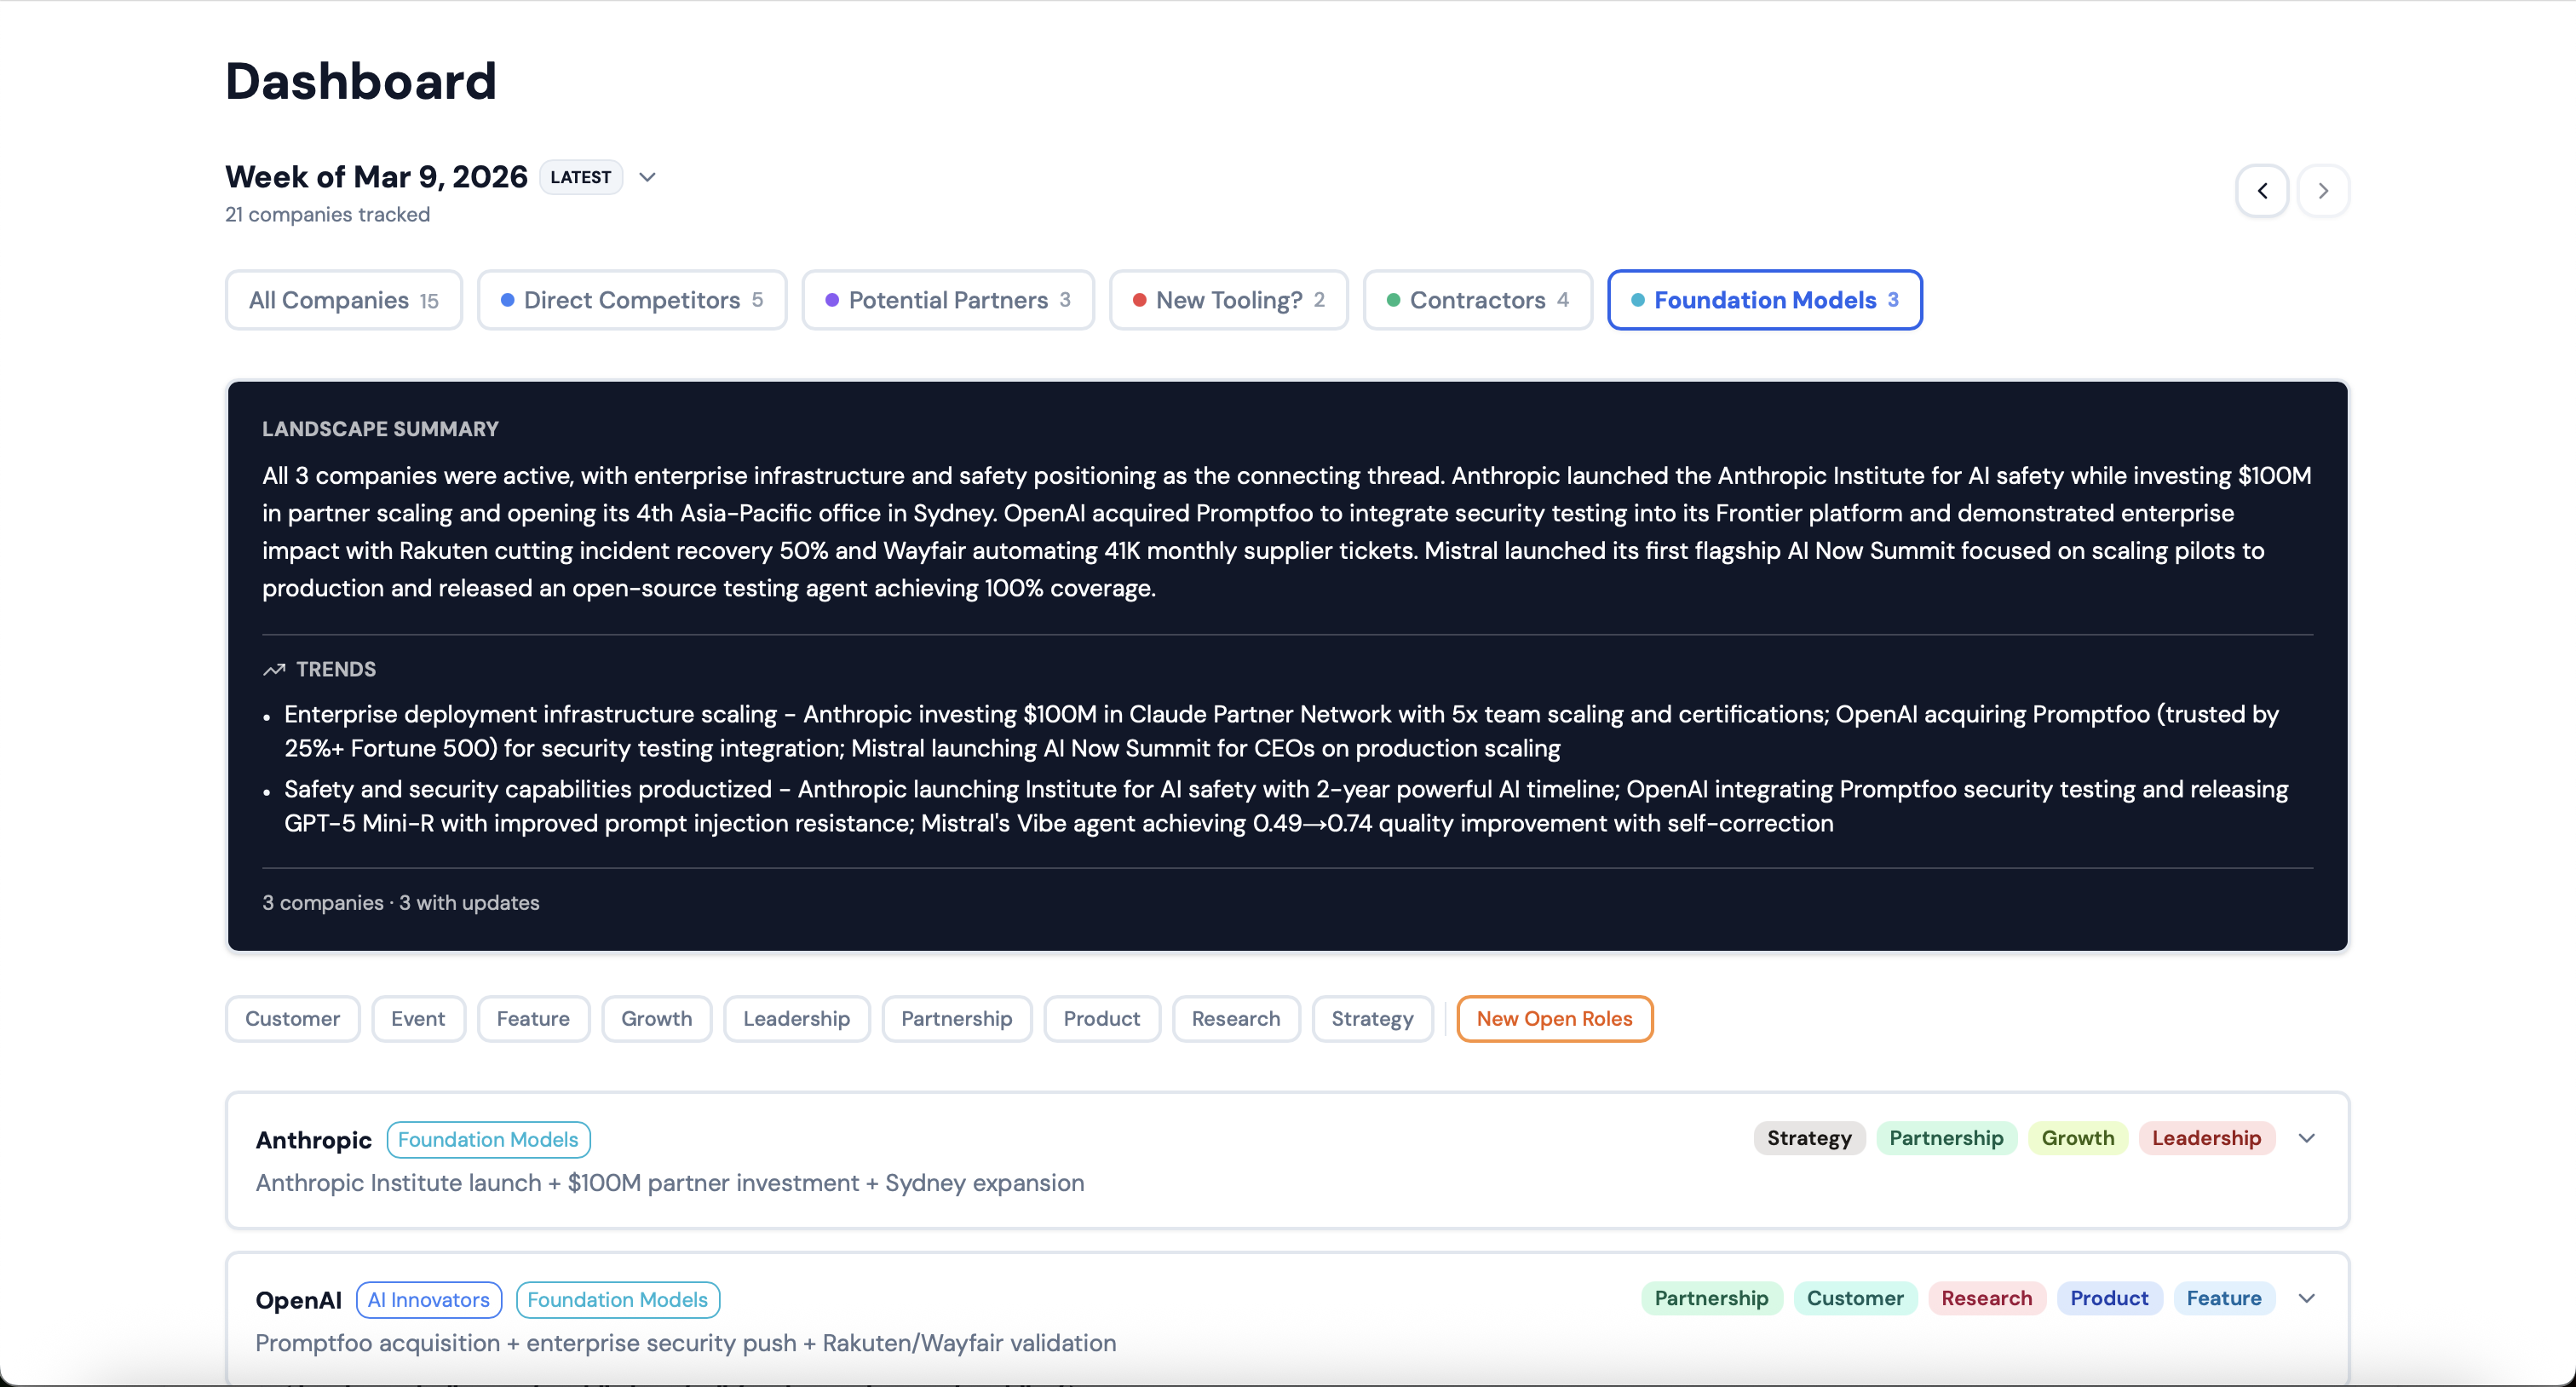Click the LATEST badge beside week title
This screenshot has width=2576, height=1387.
[x=580, y=177]
